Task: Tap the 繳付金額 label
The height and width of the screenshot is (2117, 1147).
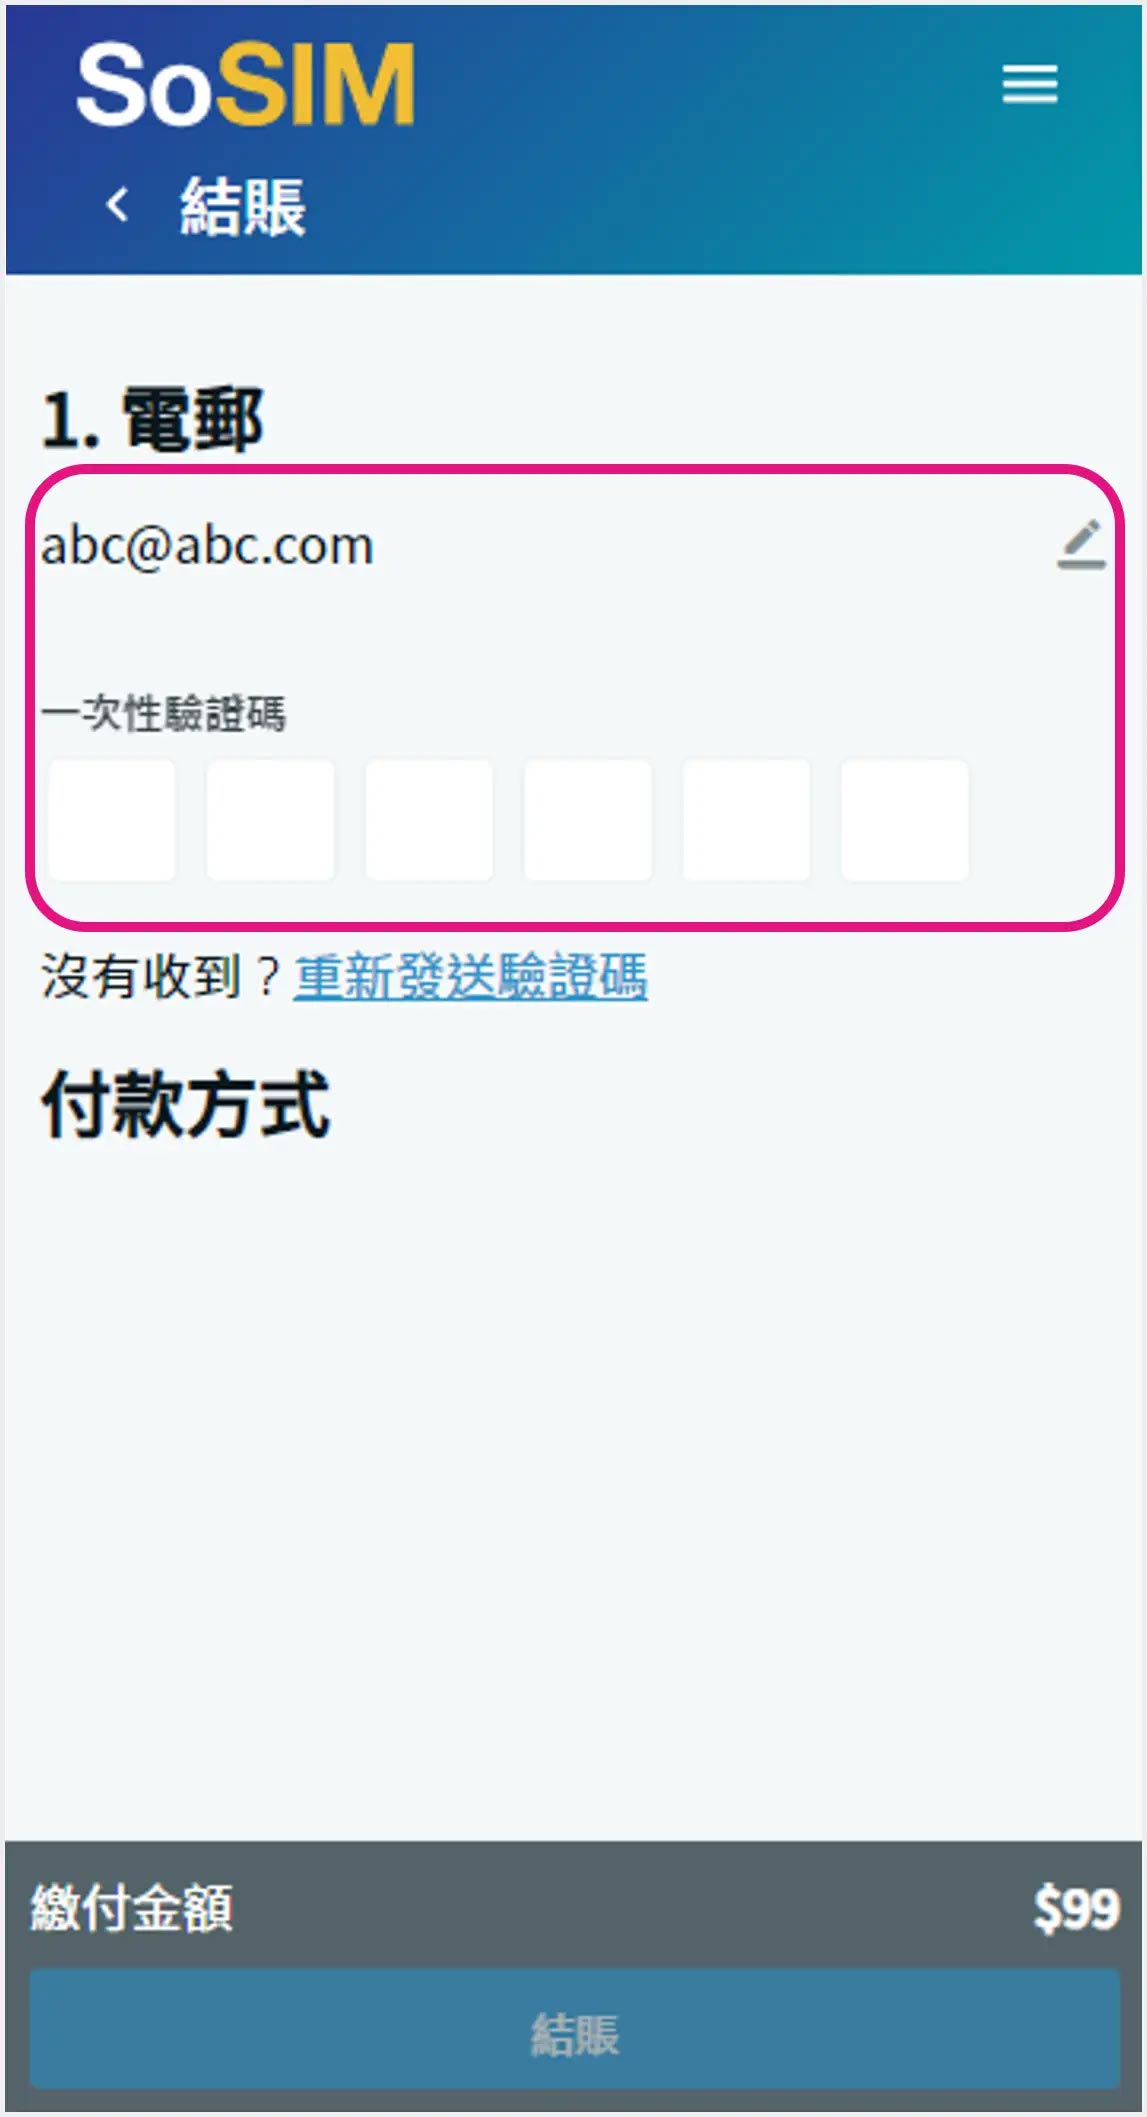Action: click(x=132, y=1908)
